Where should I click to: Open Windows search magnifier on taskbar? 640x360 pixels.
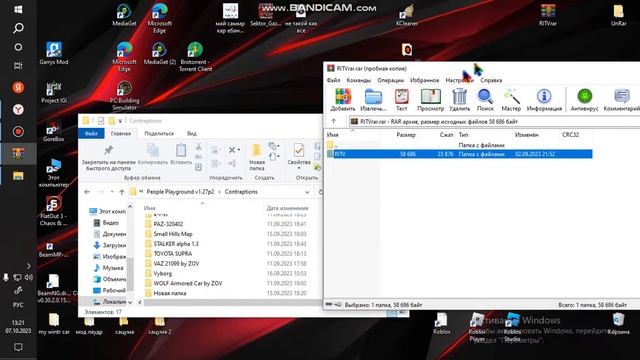click(x=18, y=28)
